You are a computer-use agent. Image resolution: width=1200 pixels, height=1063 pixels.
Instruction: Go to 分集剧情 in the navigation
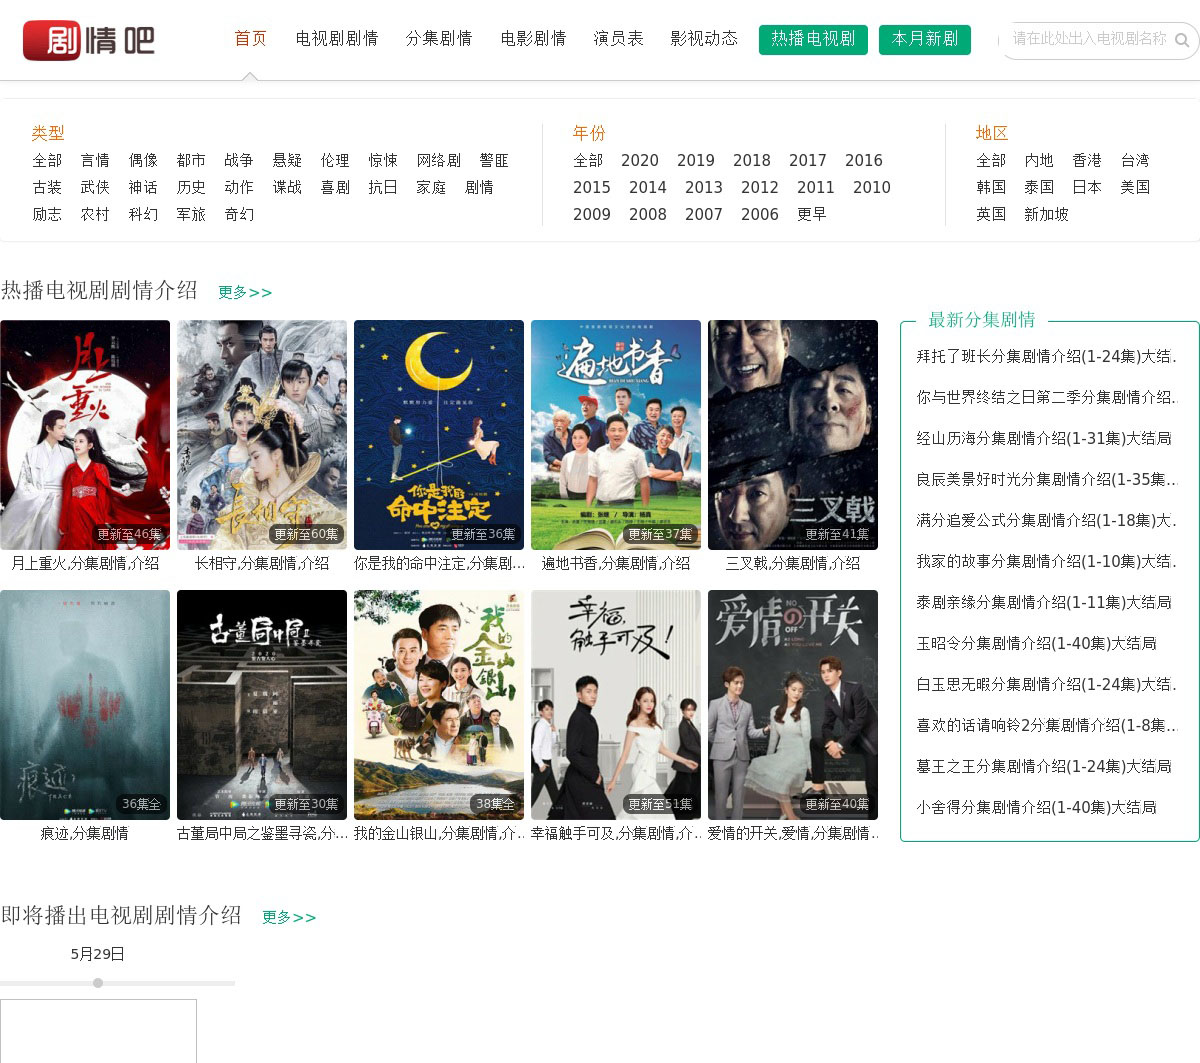(439, 39)
